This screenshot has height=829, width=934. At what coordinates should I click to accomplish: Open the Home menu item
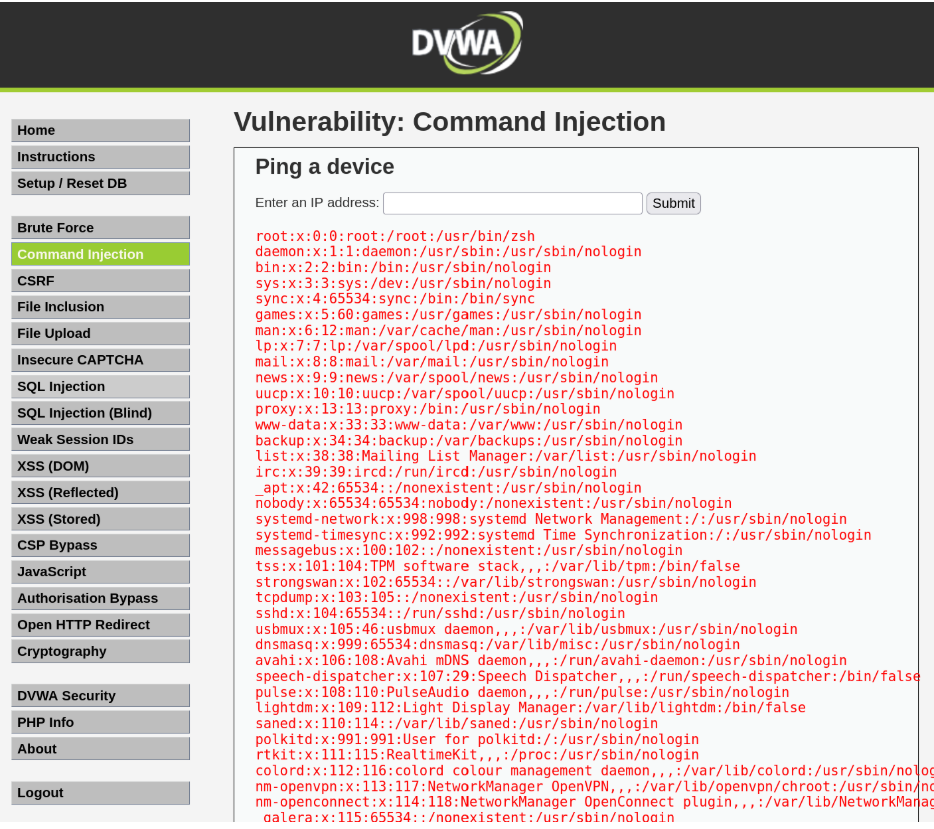click(100, 130)
